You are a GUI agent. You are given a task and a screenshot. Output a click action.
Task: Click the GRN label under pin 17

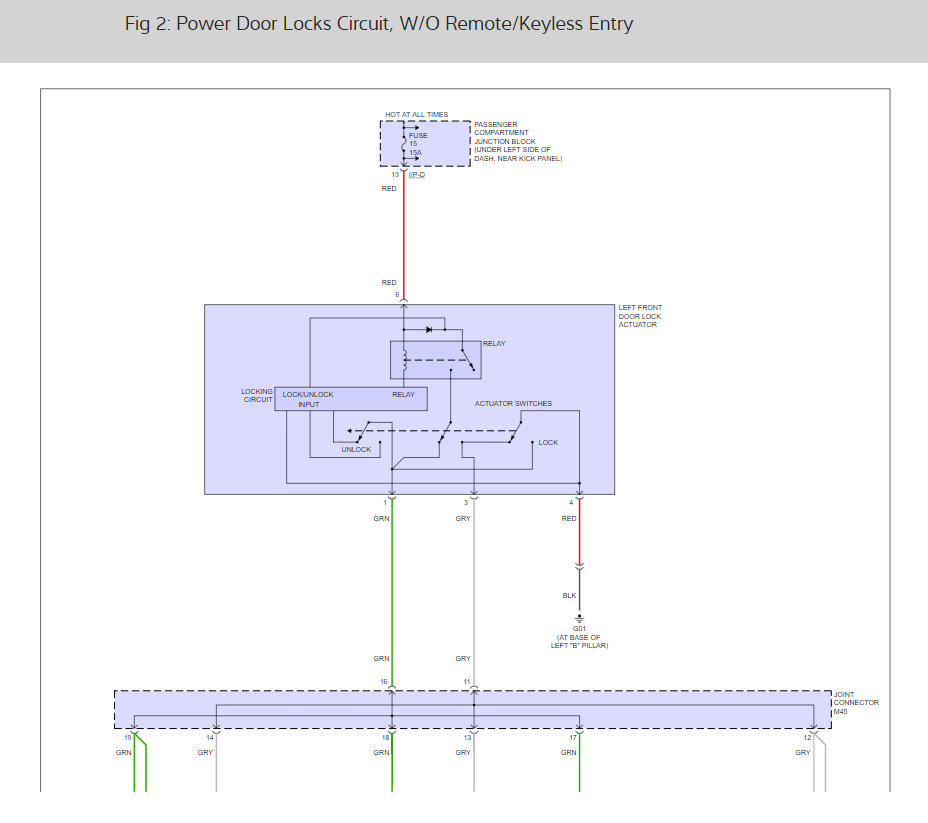(x=569, y=753)
